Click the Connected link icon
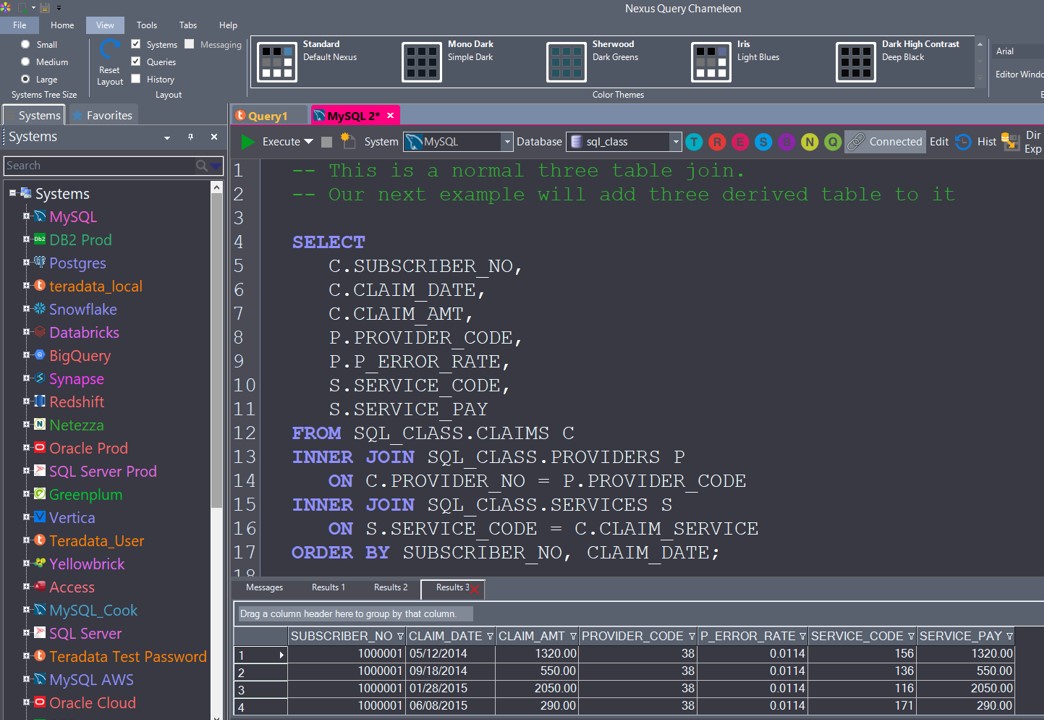 click(x=855, y=142)
